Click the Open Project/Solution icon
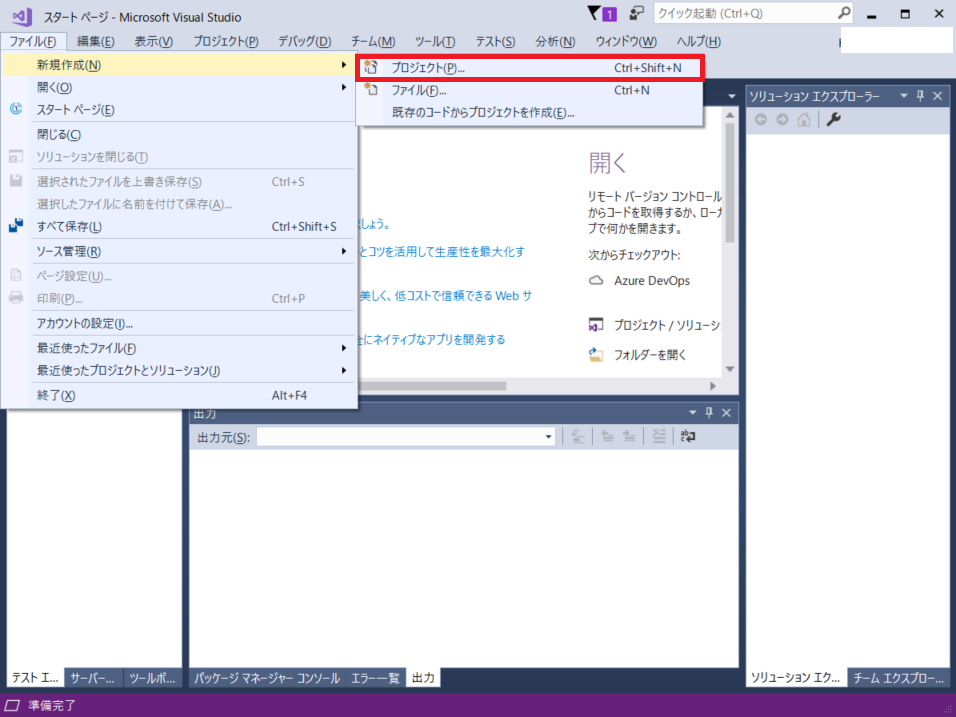 (x=596, y=325)
